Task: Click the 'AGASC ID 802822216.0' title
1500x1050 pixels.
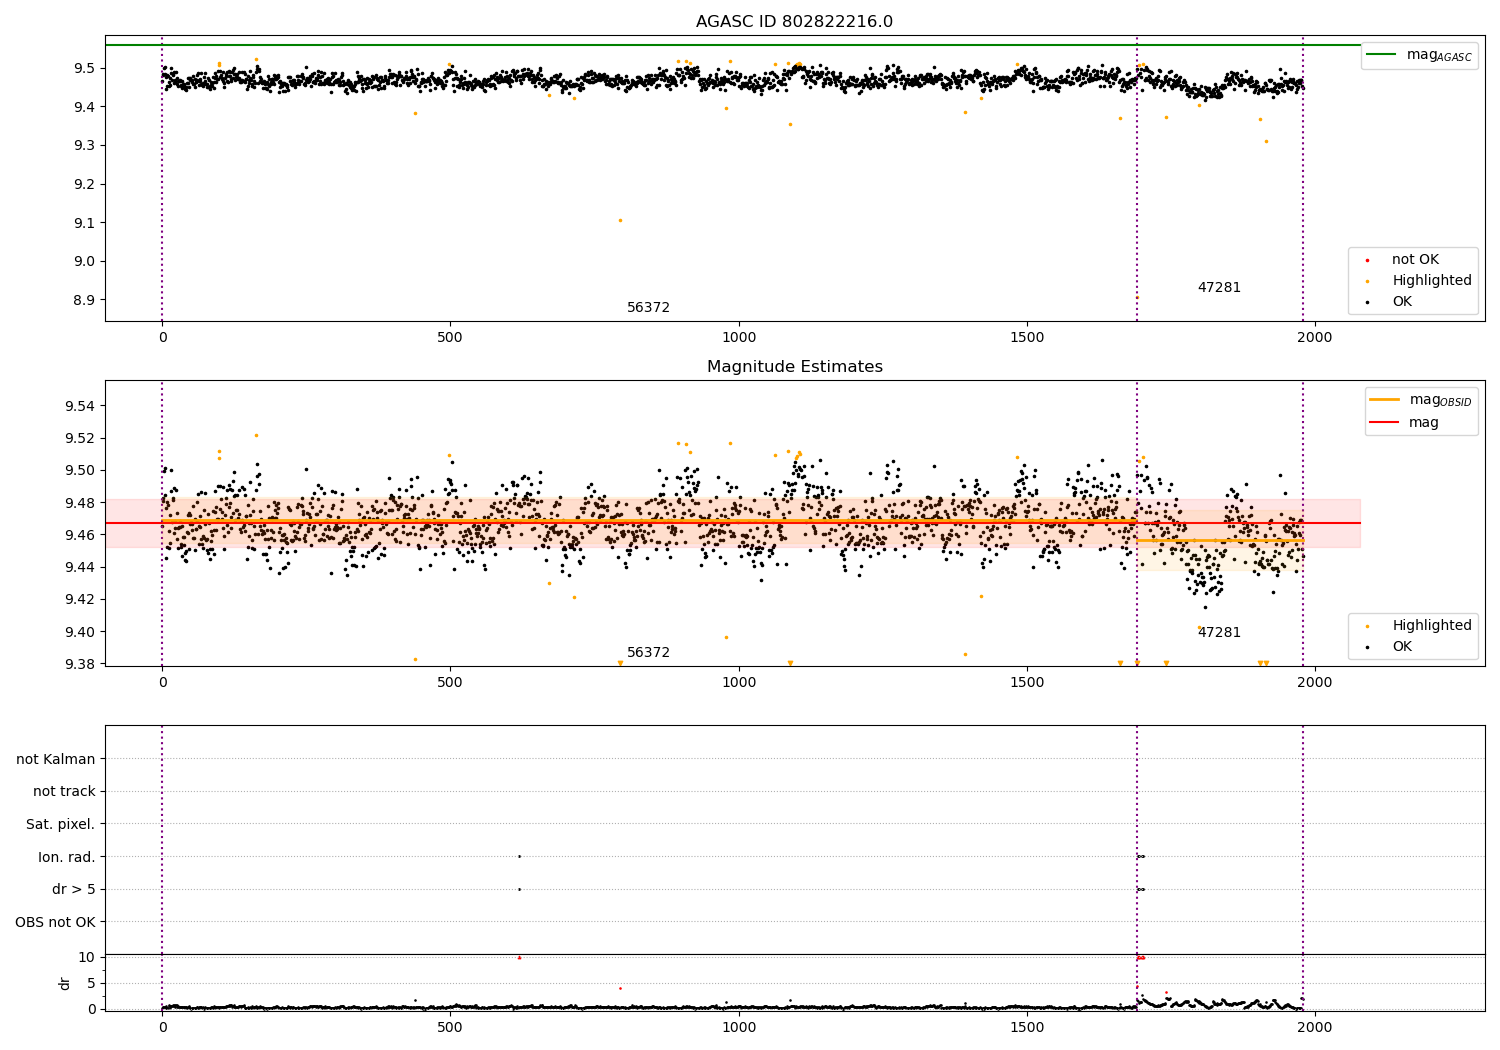Action: 794,22
